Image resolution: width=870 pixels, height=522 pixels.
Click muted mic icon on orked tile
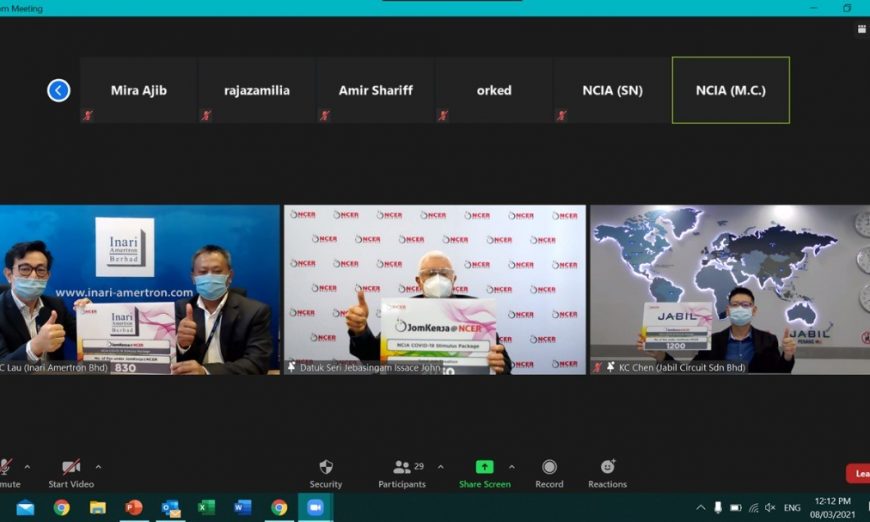[443, 115]
